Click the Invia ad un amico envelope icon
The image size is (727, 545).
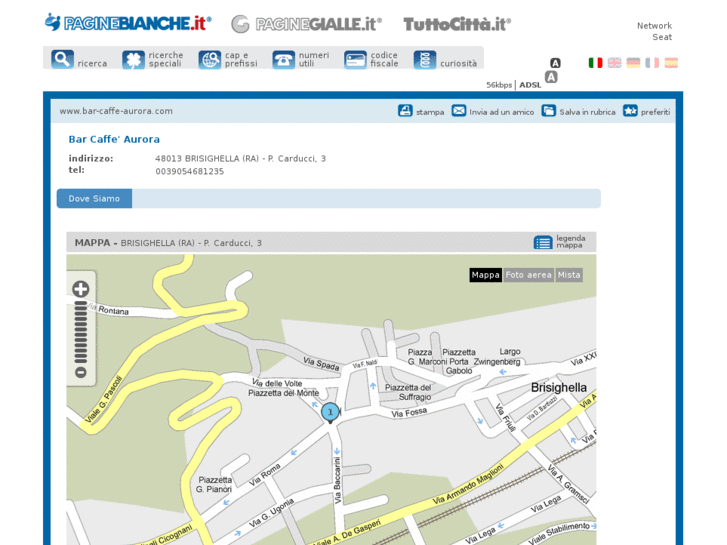coord(459,111)
